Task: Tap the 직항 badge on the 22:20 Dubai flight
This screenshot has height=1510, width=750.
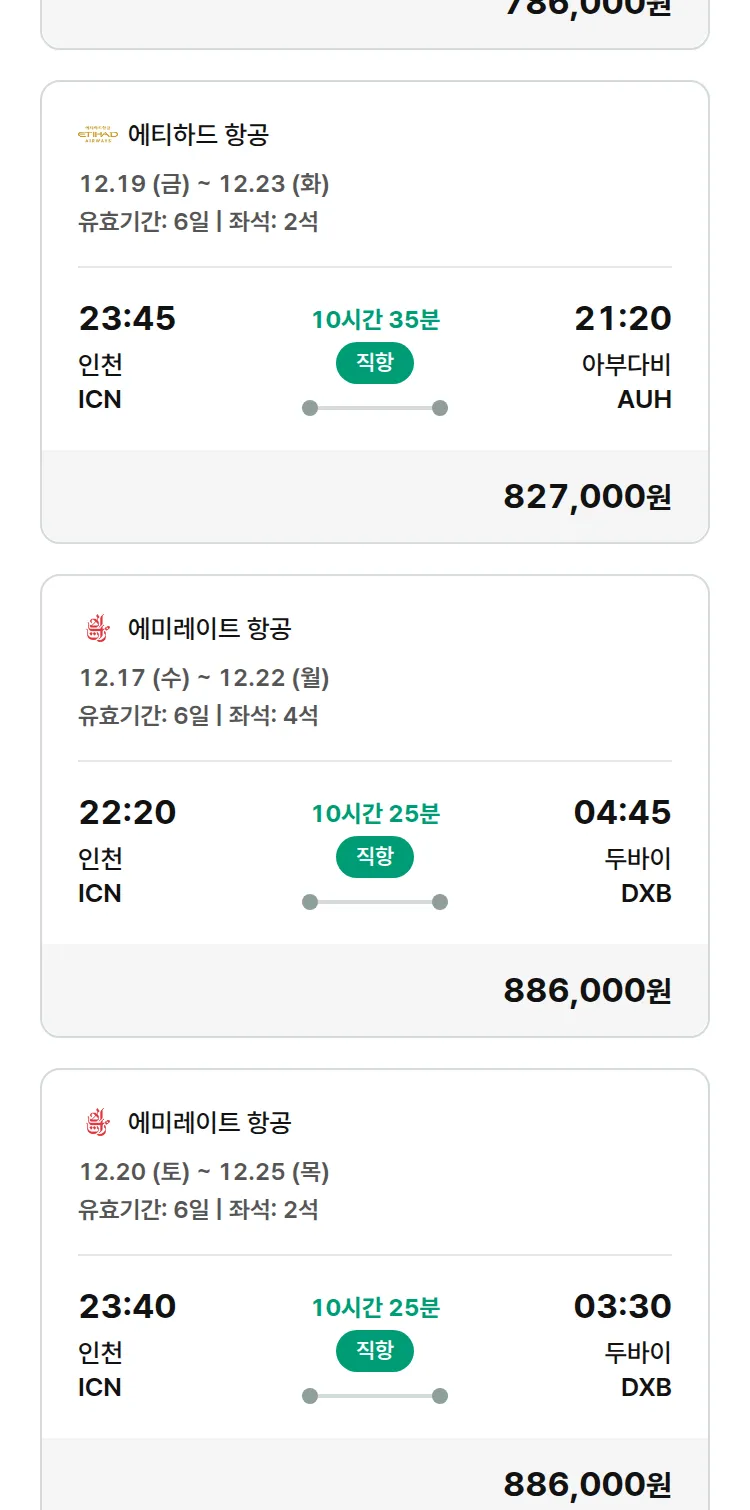Action: pyautogui.click(x=375, y=857)
